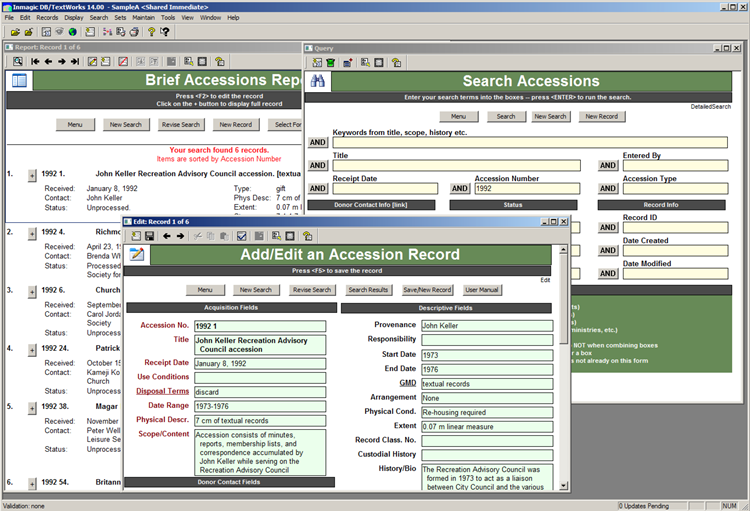Open the Disposal Terms link
The height and width of the screenshot is (511, 750).
pos(163,391)
